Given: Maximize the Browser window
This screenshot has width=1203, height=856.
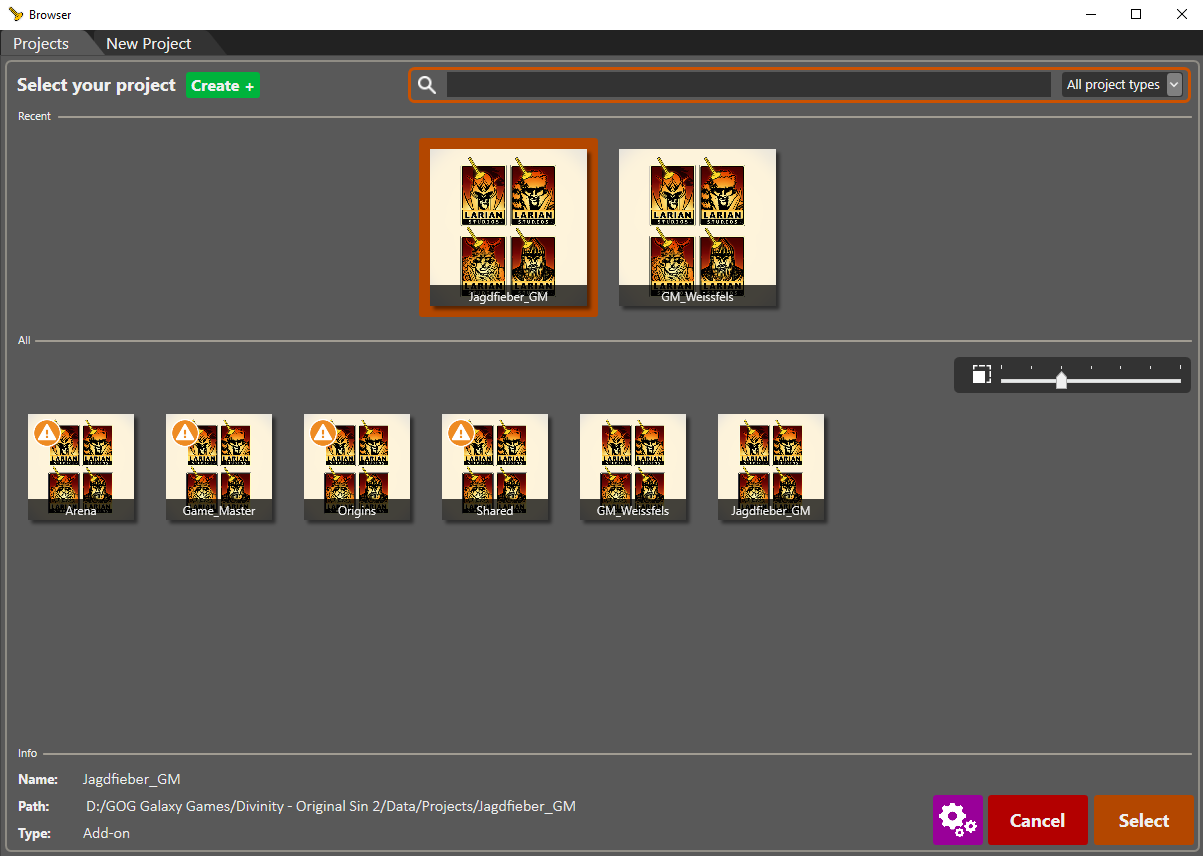Looking at the screenshot, I should pos(1136,14).
